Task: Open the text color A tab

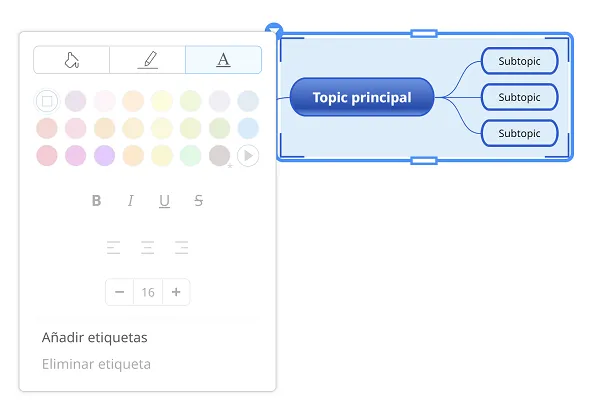Action: pos(223,60)
